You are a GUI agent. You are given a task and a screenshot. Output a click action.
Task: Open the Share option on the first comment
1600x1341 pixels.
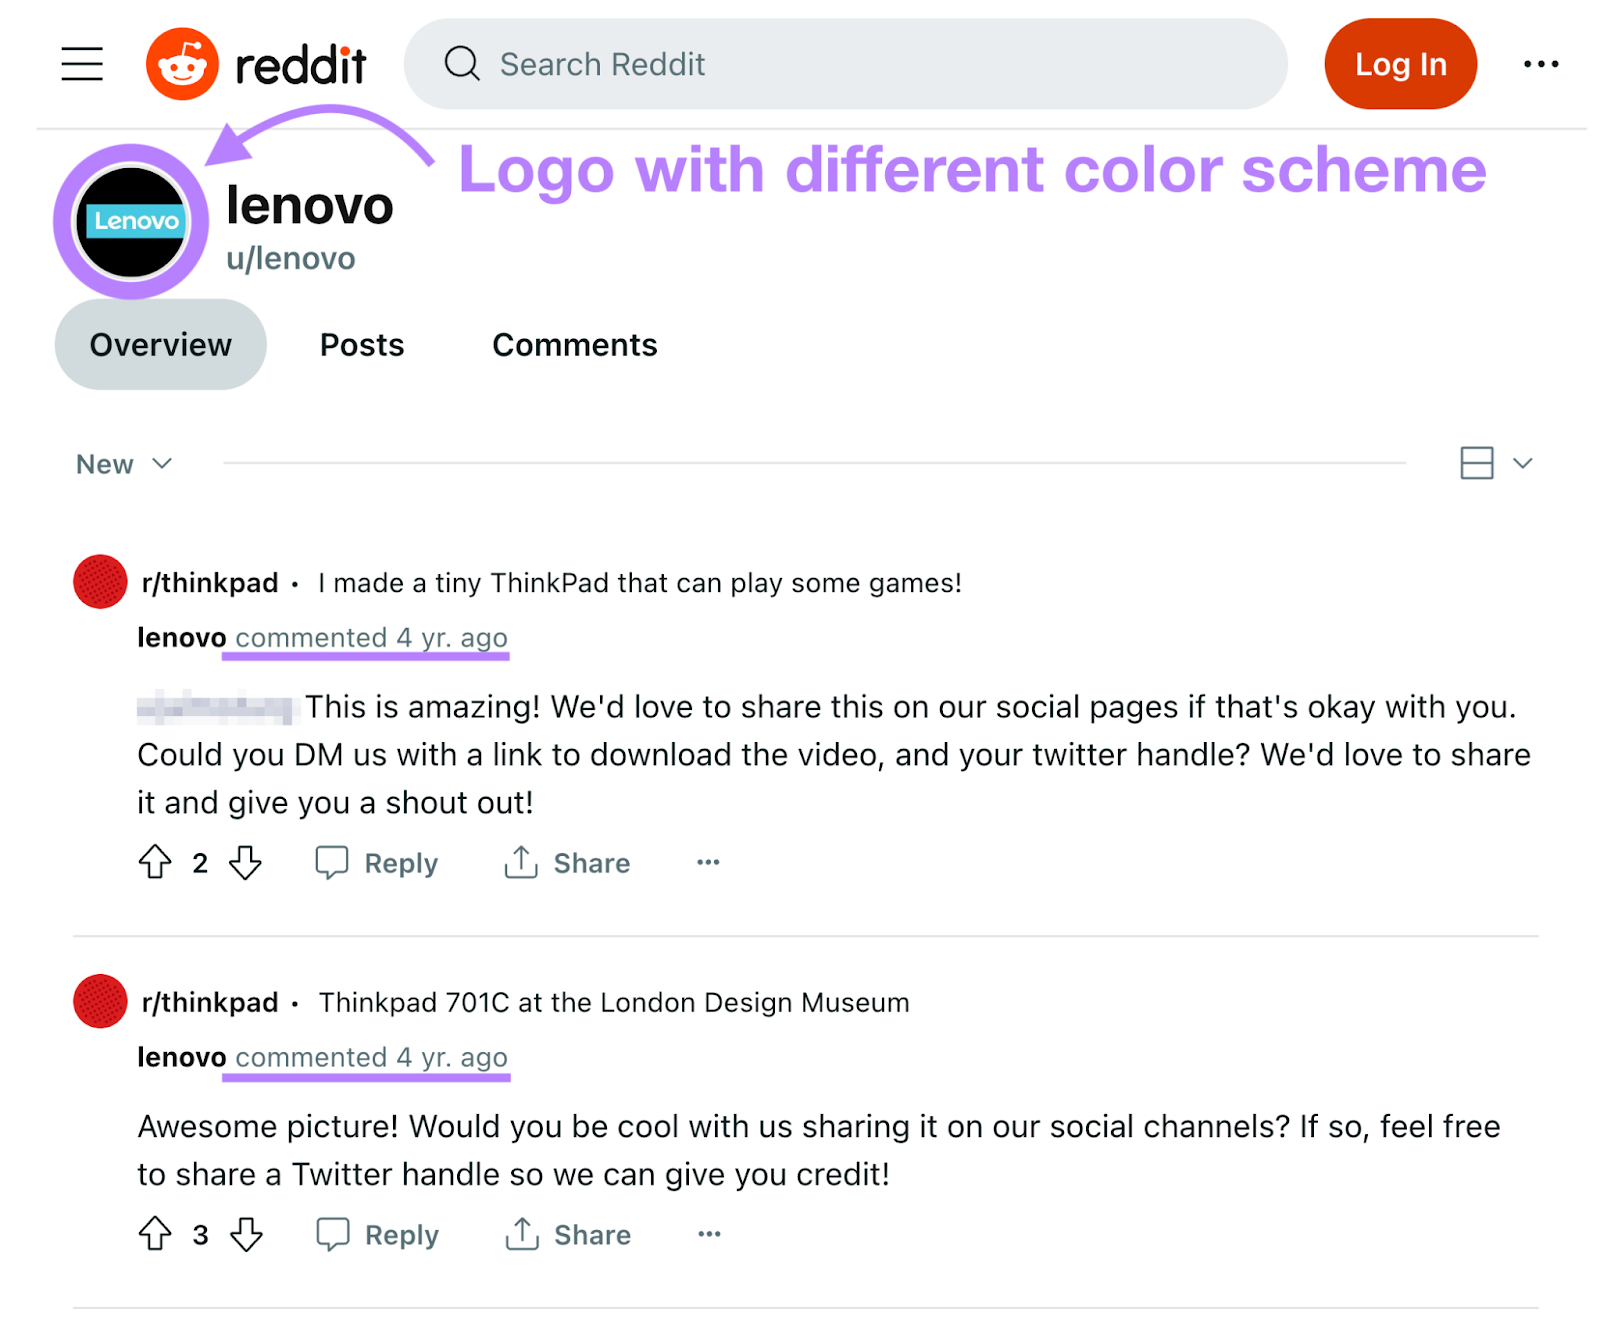(566, 862)
